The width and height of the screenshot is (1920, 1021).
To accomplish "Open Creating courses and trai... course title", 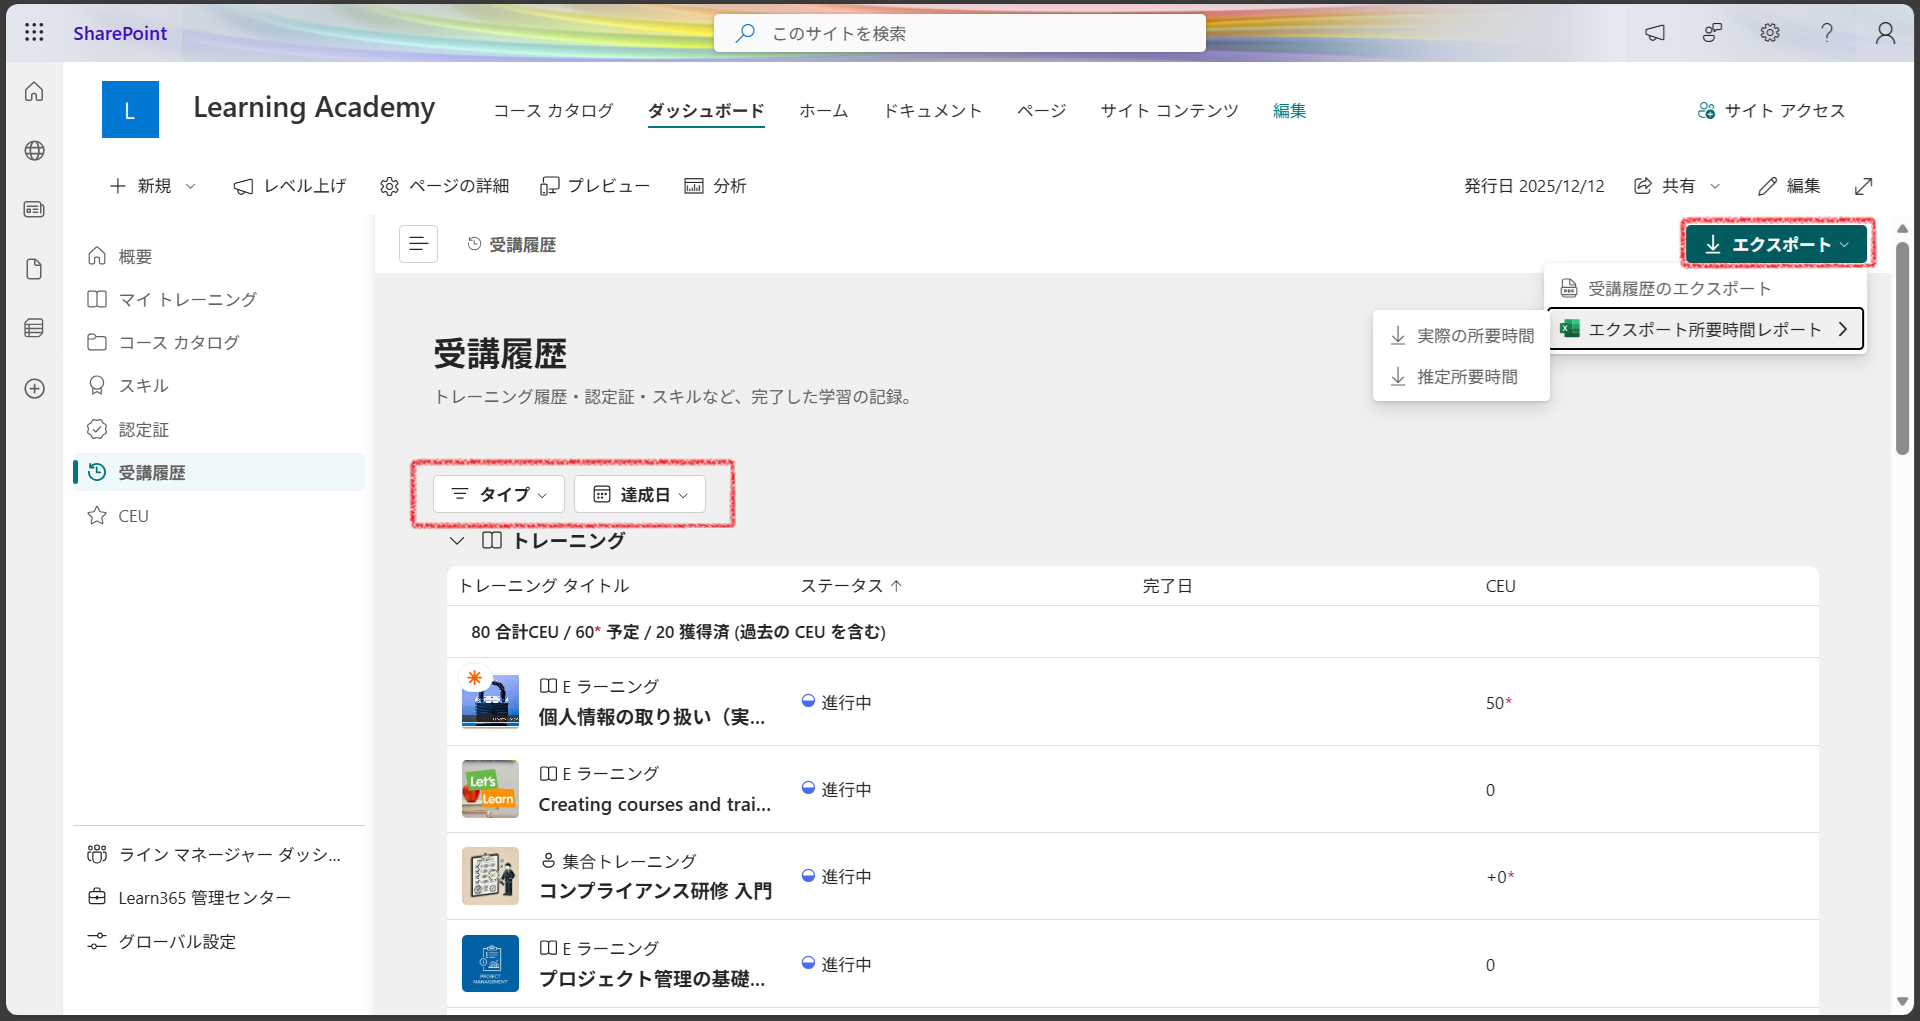I will click(654, 805).
